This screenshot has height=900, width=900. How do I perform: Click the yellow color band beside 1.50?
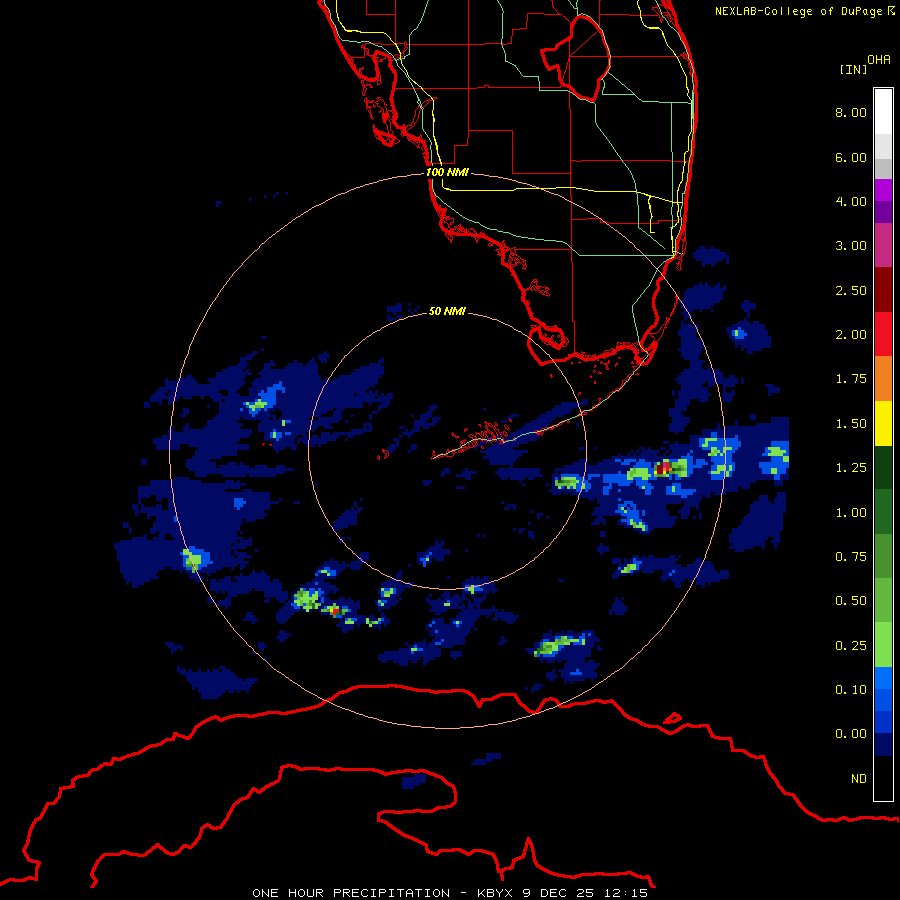(883, 424)
